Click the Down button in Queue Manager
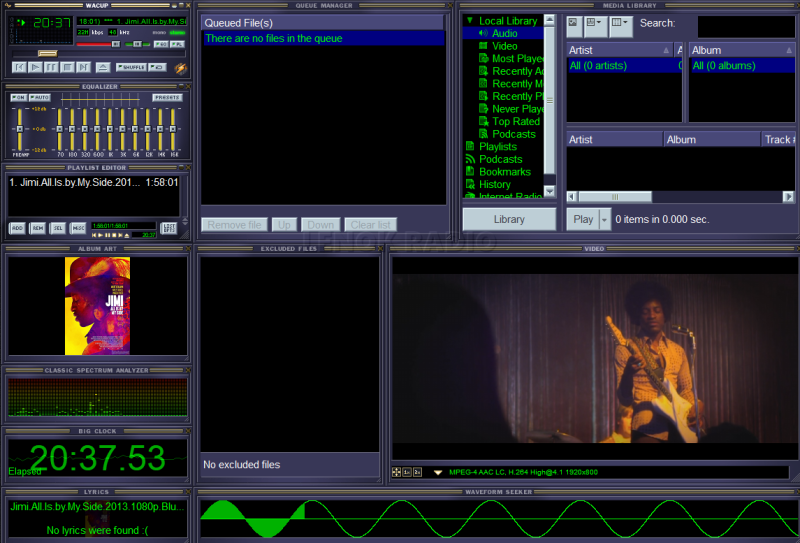The image size is (800, 543). [x=320, y=225]
